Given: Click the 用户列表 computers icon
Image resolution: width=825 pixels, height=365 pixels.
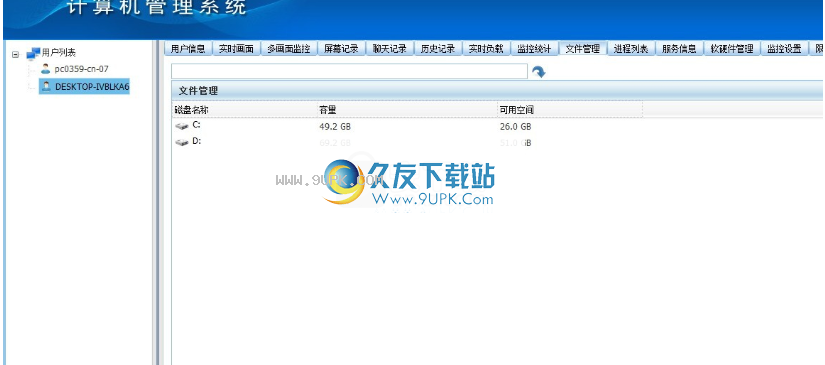Looking at the screenshot, I should [x=33, y=53].
